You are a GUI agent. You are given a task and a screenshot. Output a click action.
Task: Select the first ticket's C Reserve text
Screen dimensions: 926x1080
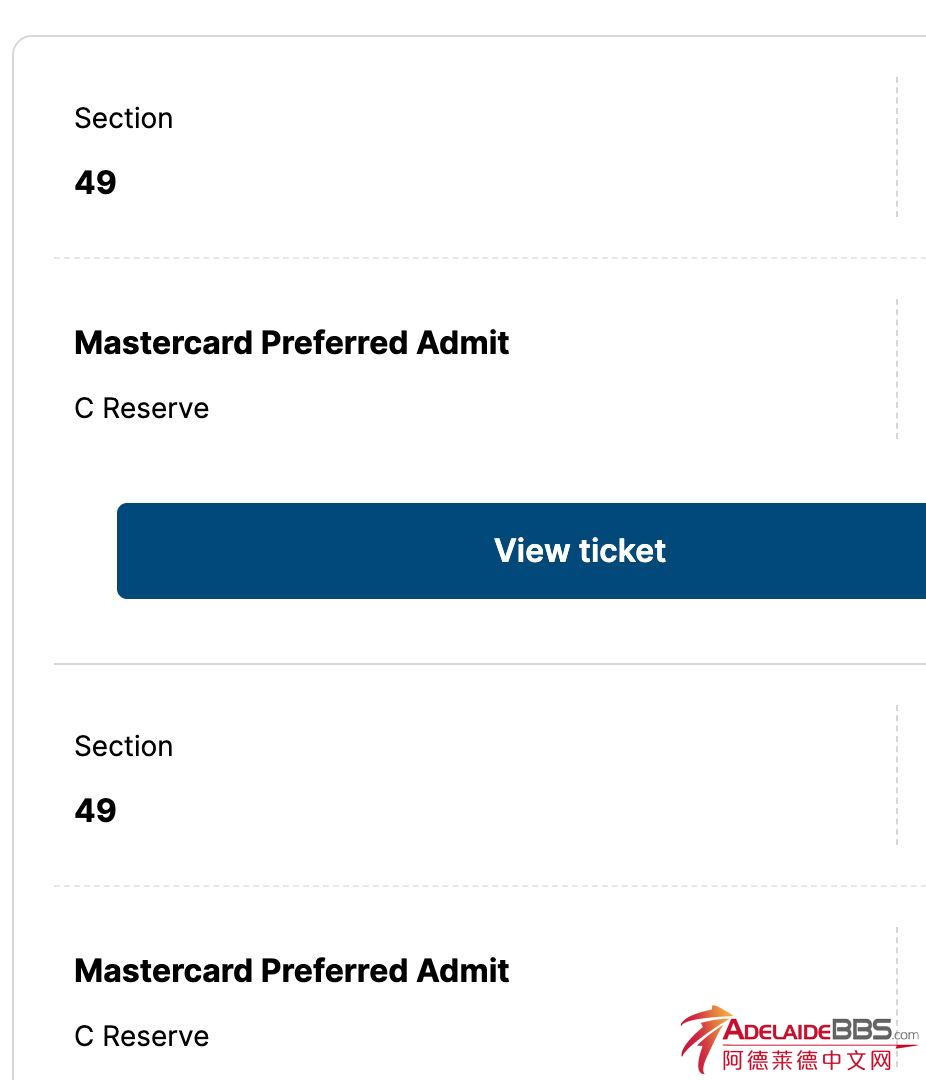pyautogui.click(x=142, y=409)
